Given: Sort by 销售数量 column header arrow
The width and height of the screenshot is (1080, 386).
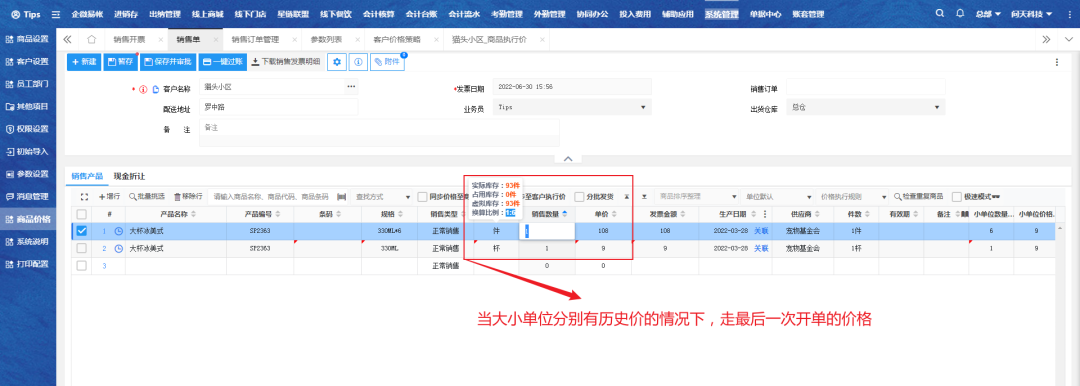Looking at the screenshot, I should pyautogui.click(x=565, y=214).
